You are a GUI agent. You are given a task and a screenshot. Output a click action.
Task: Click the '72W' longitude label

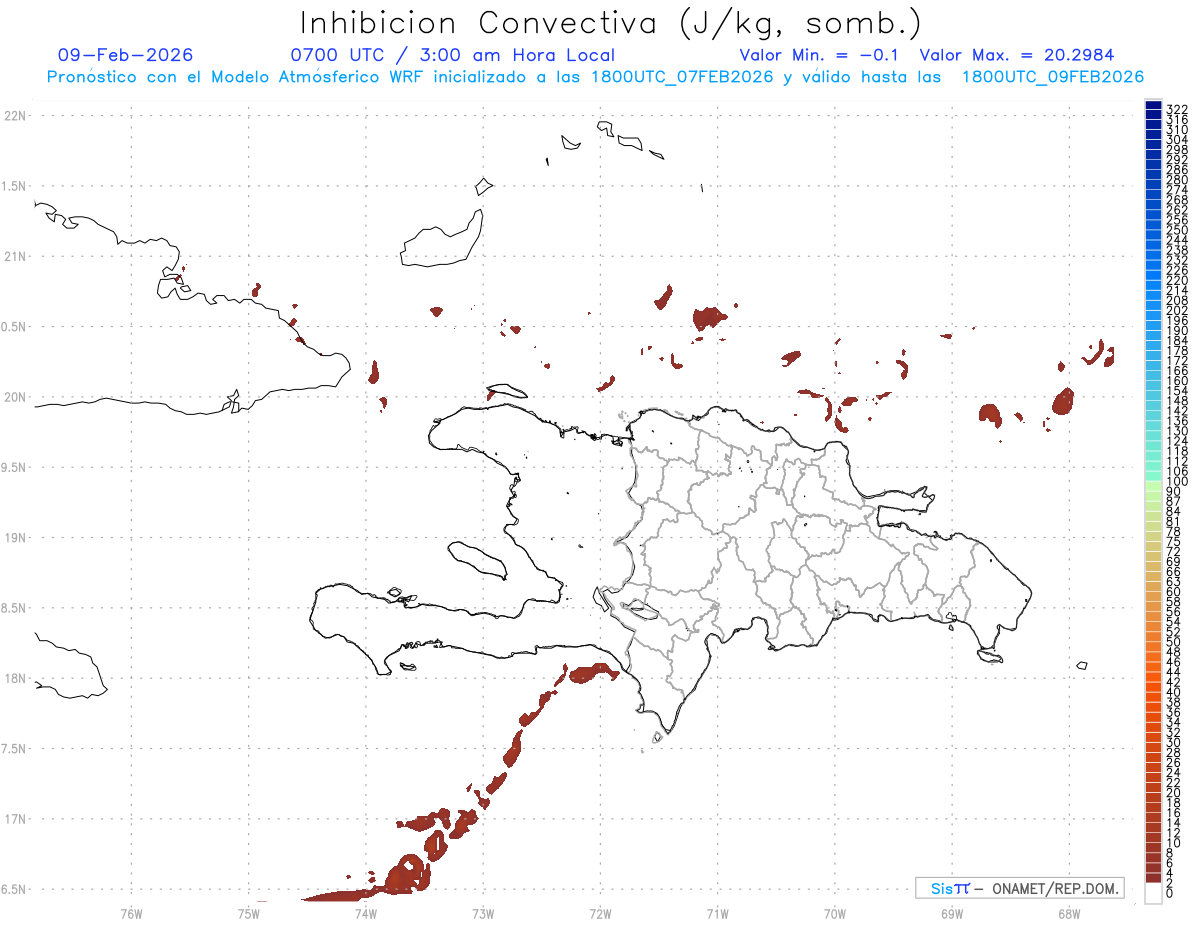(600, 912)
